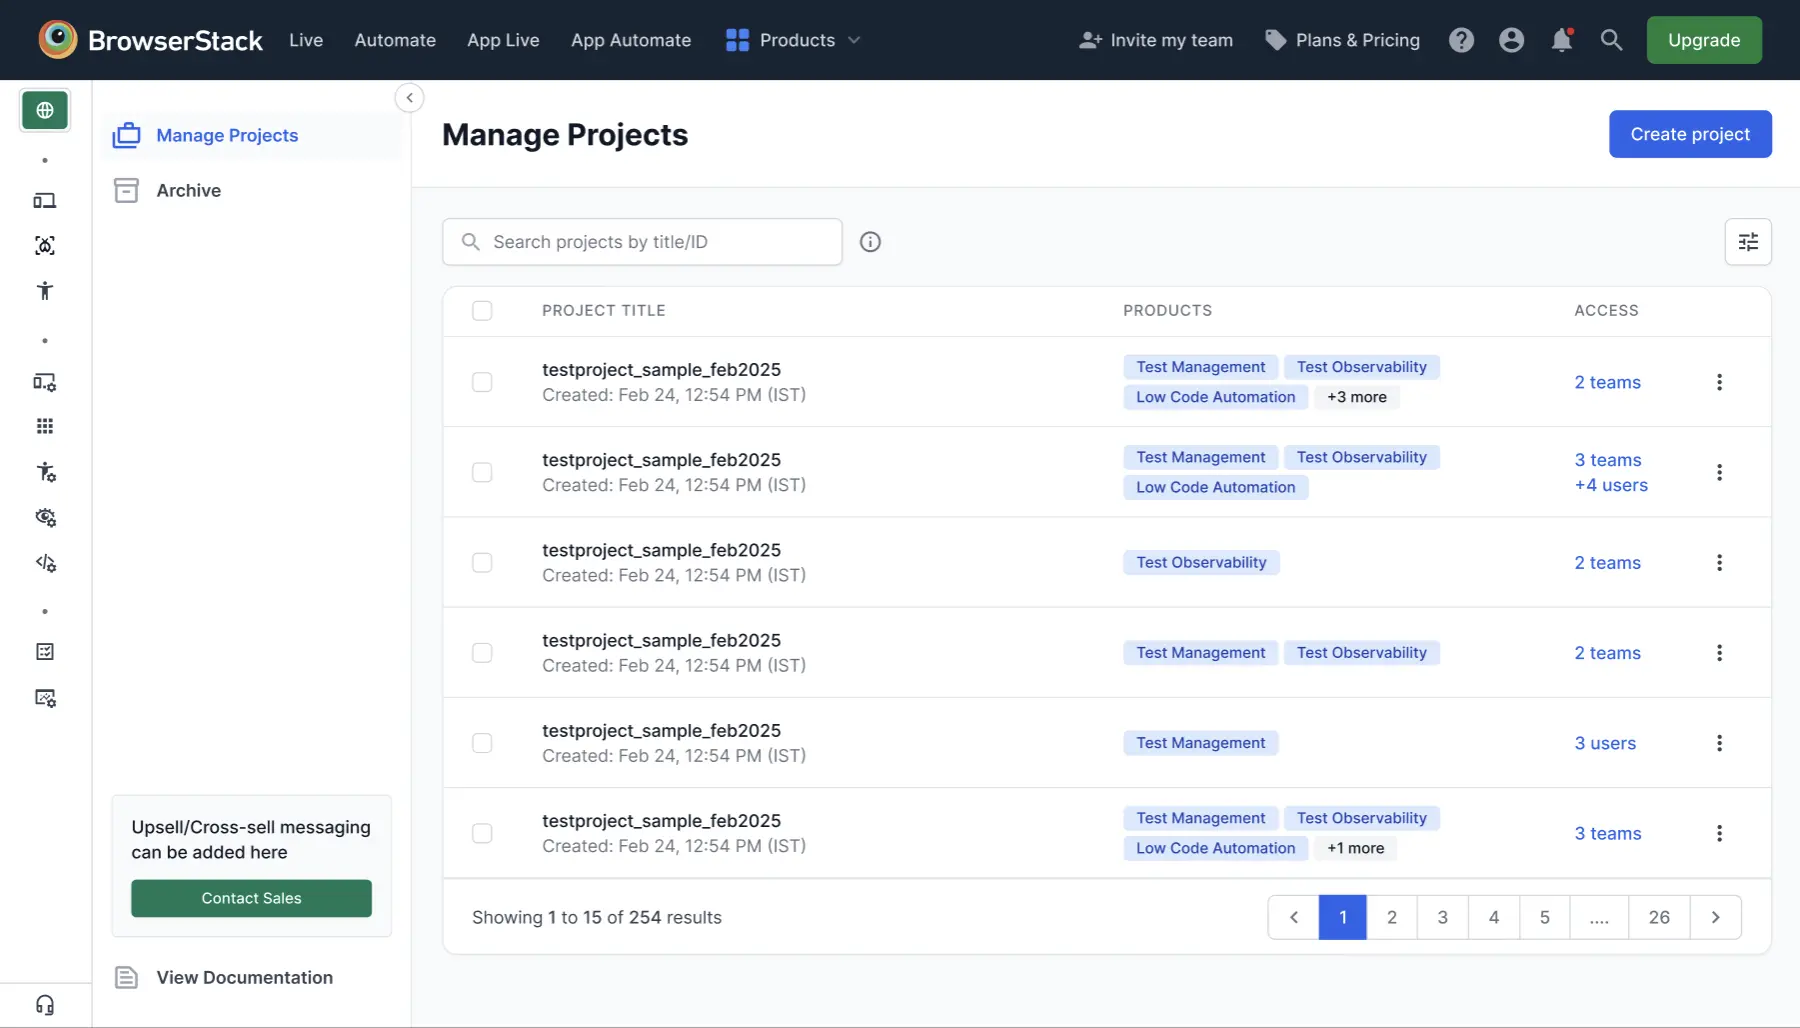Screen dimensions: 1800x1028
Task: Expand the +3 more products tag
Action: coord(1356,397)
